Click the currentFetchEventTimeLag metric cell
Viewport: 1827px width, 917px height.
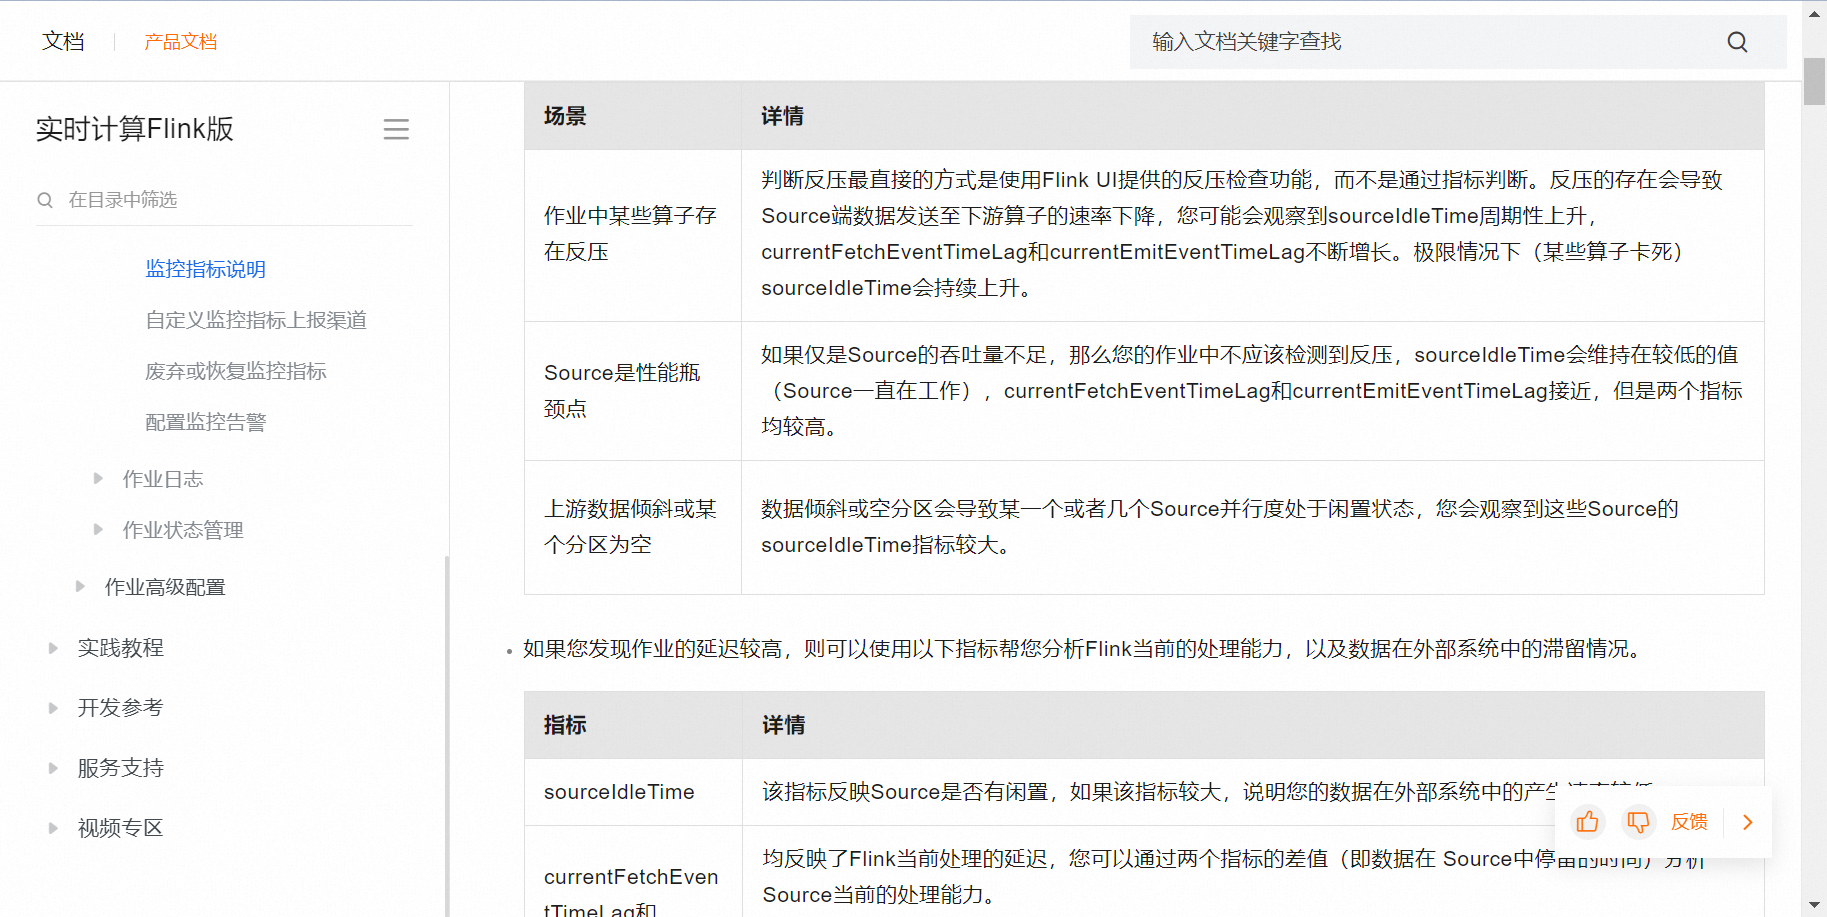click(x=633, y=872)
